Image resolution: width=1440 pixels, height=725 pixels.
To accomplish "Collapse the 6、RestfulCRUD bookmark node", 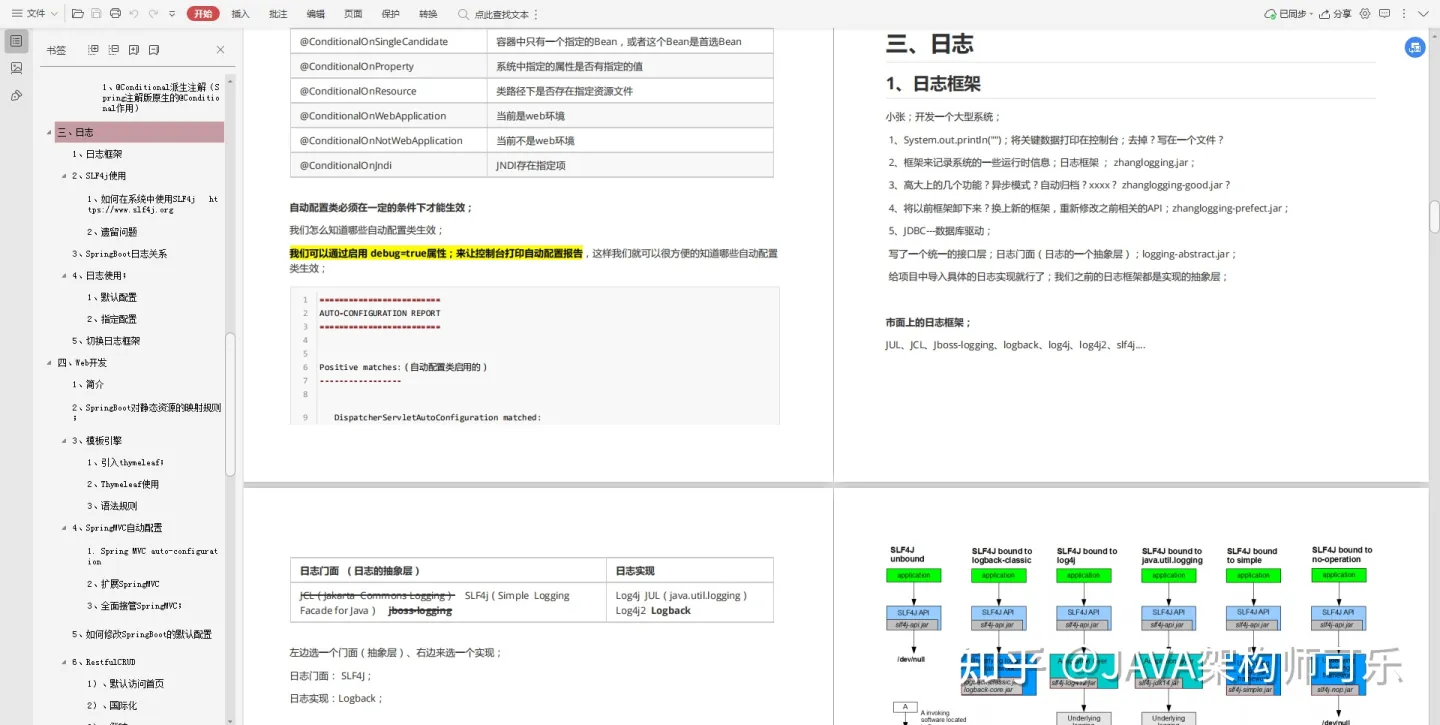I will [x=63, y=662].
